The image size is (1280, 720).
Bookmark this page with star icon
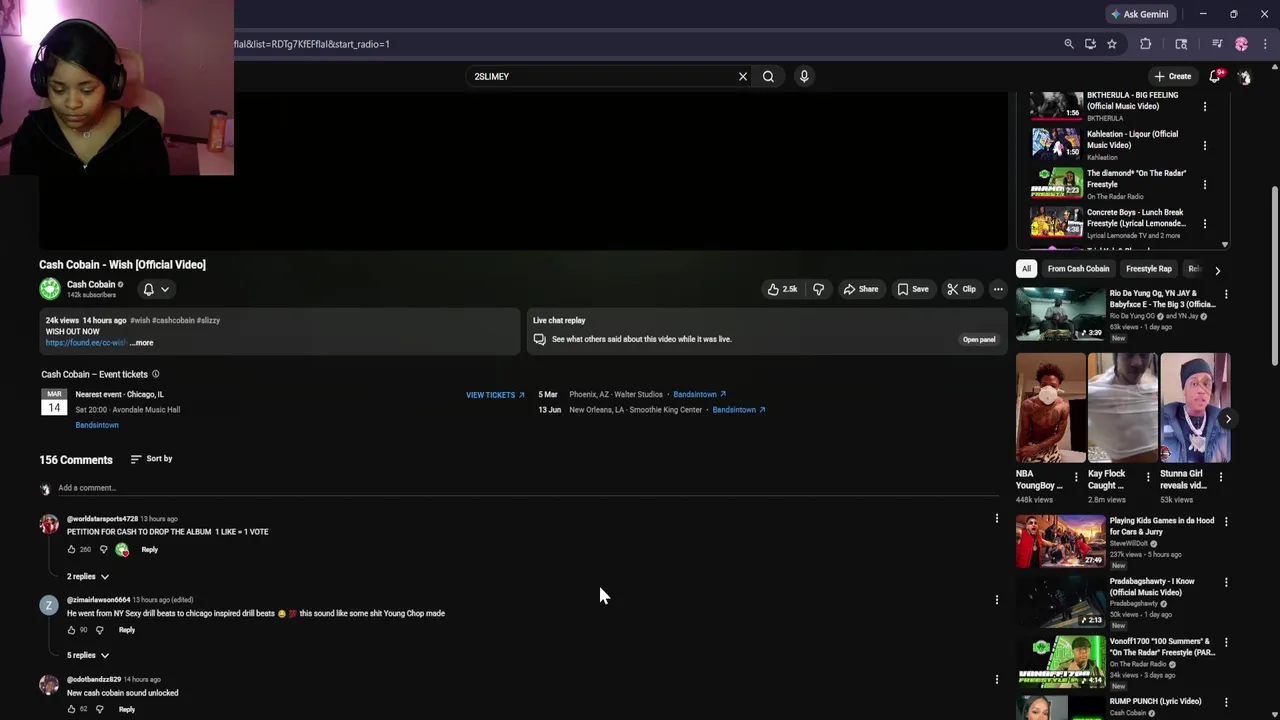[1111, 44]
